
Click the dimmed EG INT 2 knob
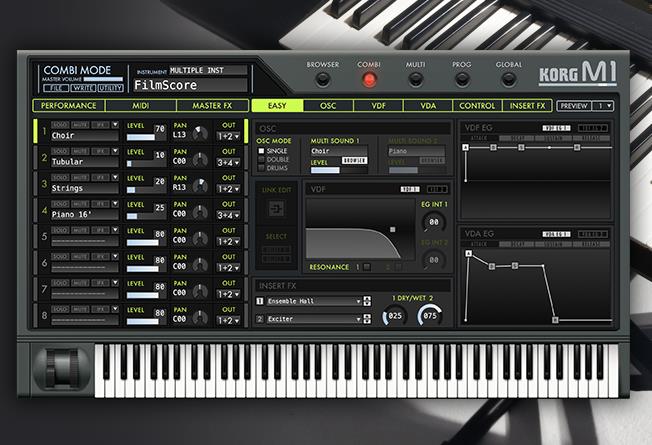point(433,260)
